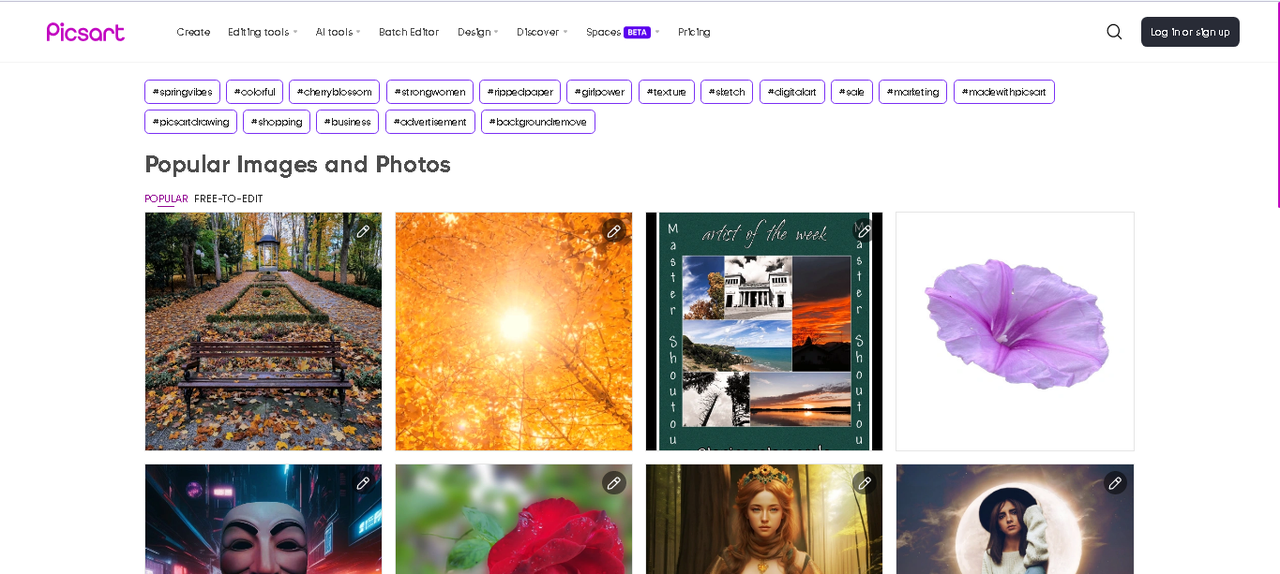Image resolution: width=1280 pixels, height=574 pixels.
Task: Expand the Discover dropdown menu
Action: pos(542,32)
